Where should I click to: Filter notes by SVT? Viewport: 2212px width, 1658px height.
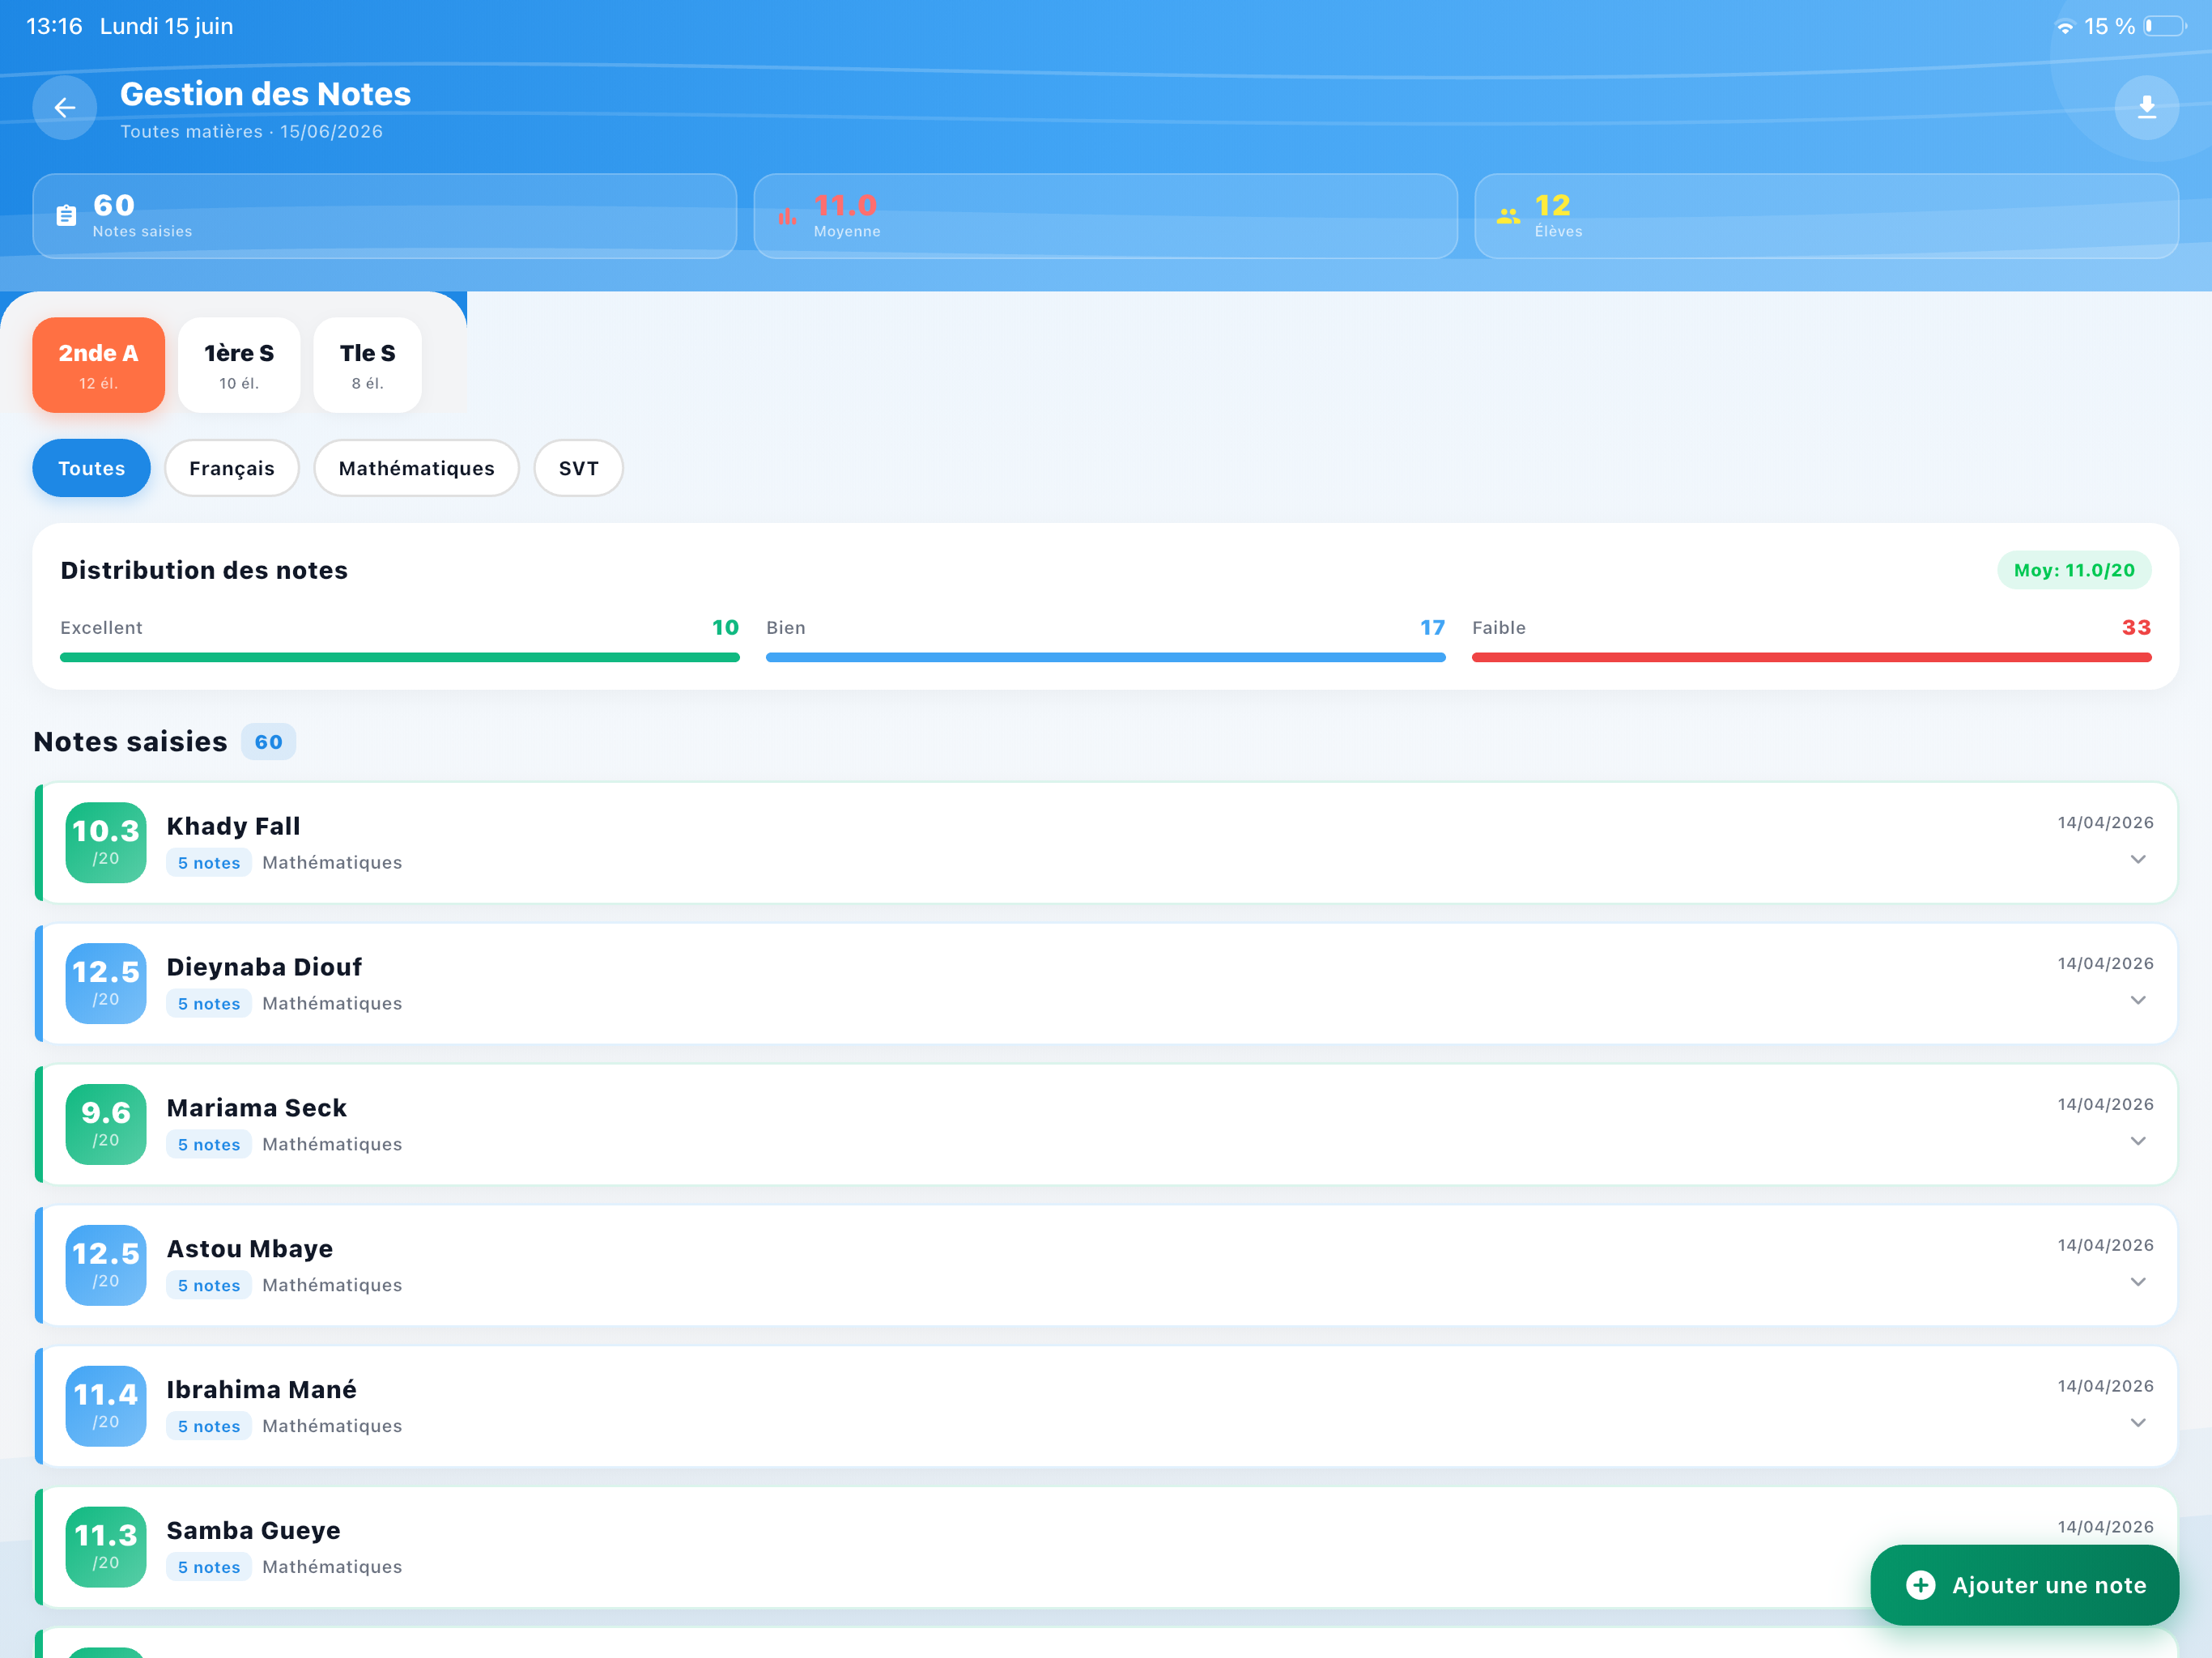click(x=578, y=468)
